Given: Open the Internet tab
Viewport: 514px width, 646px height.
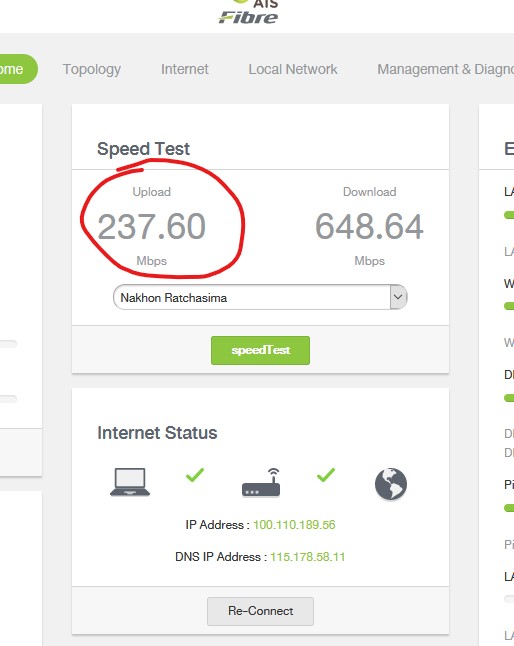Looking at the screenshot, I should (185, 69).
